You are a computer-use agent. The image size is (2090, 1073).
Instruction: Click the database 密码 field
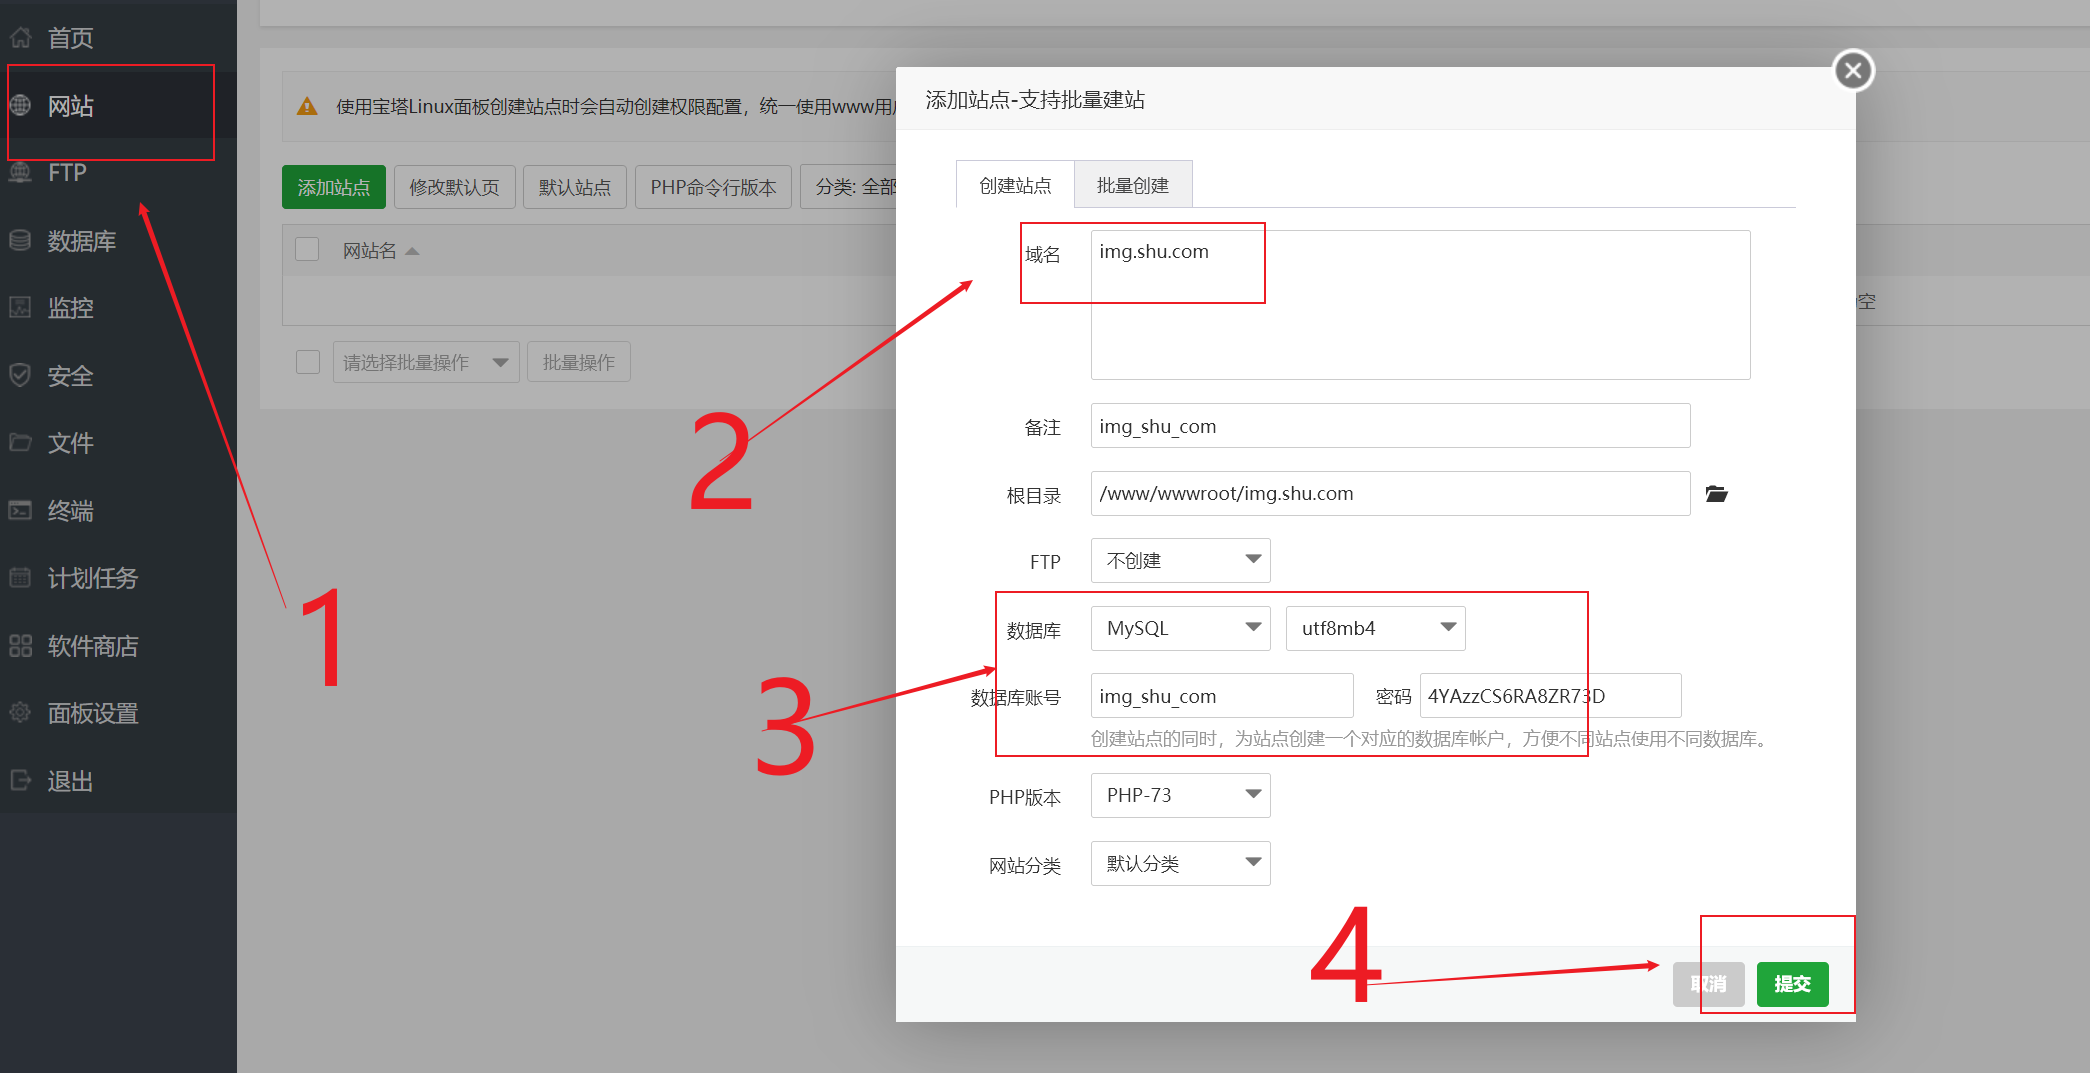[1551, 695]
